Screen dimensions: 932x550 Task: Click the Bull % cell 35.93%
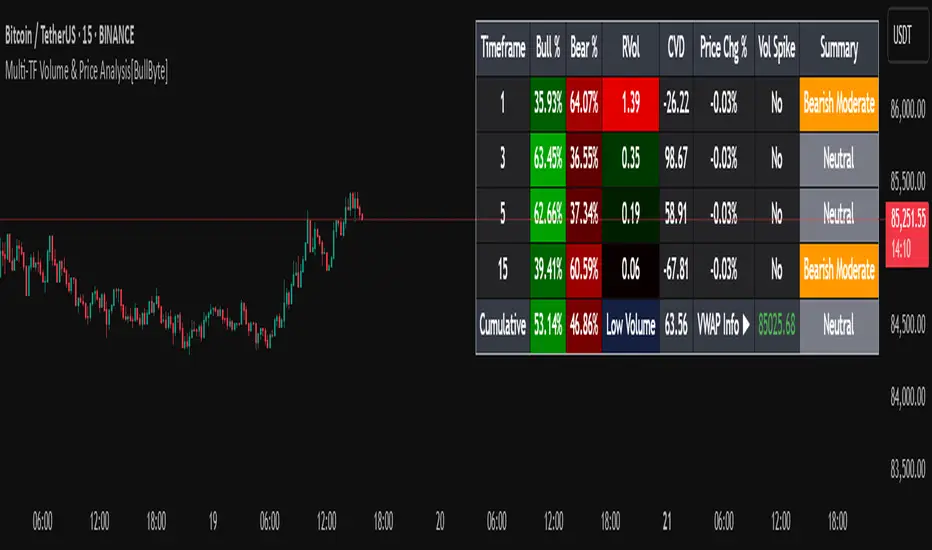tap(547, 104)
